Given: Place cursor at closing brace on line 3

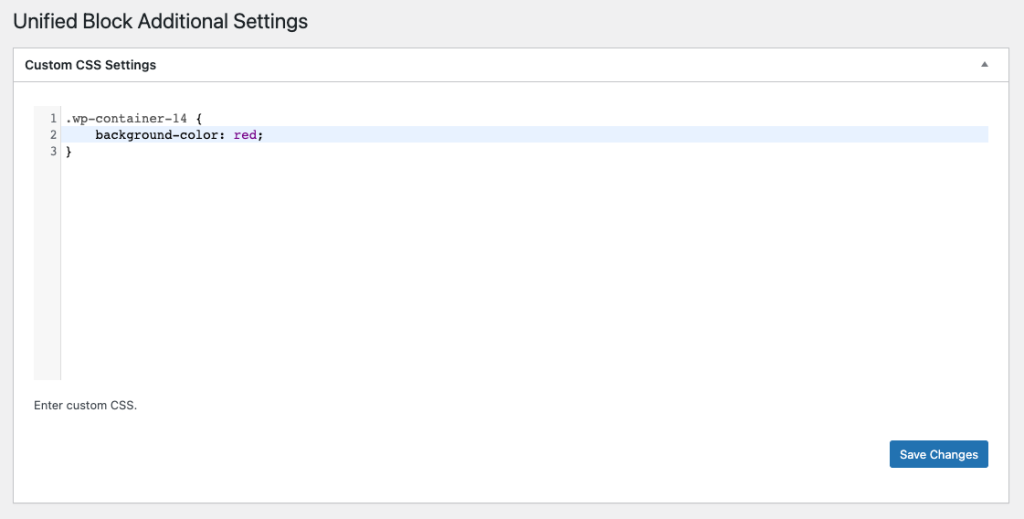Looking at the screenshot, I should click(x=69, y=151).
